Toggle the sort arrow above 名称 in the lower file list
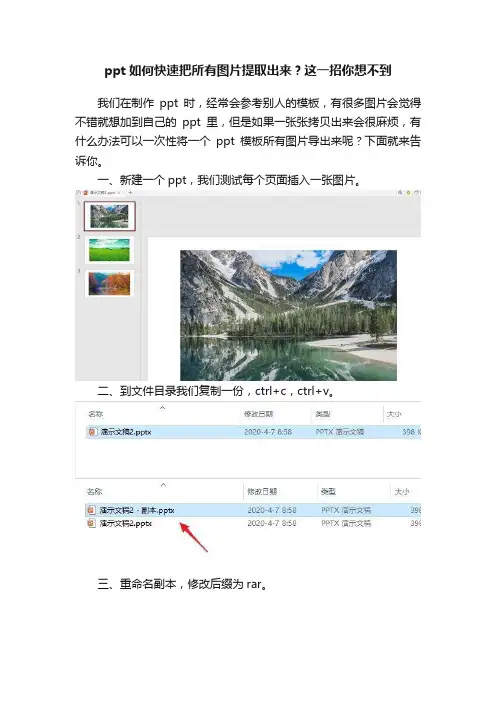This screenshot has width=496, height=702. tap(163, 485)
